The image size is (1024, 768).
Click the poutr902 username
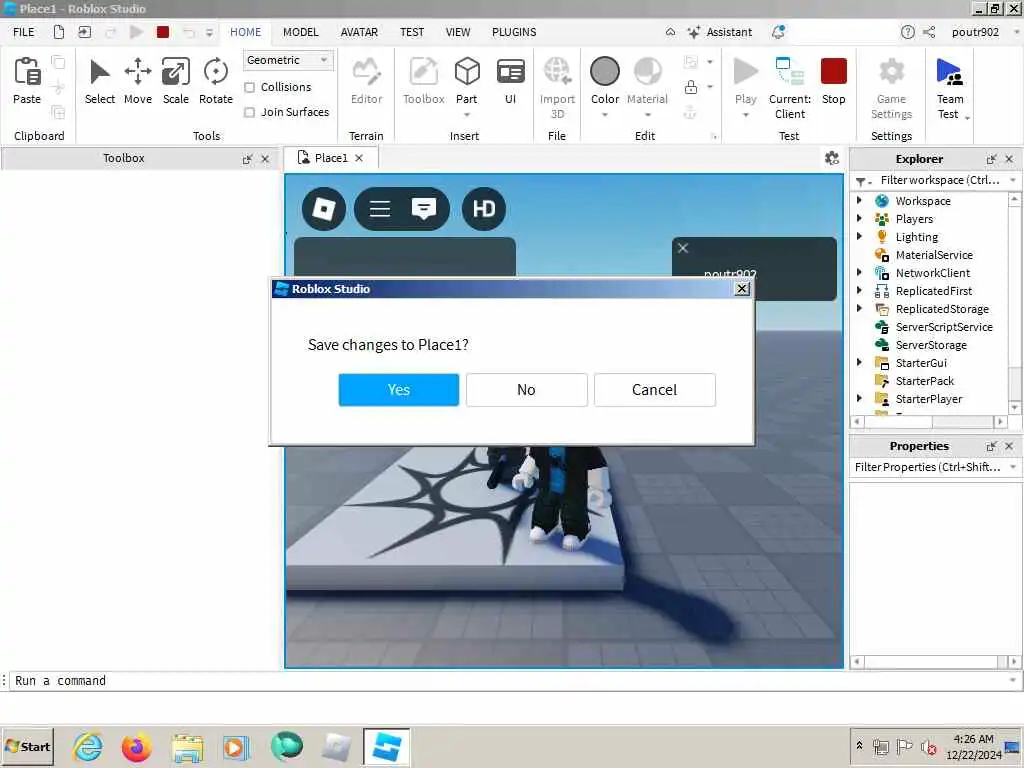point(975,32)
